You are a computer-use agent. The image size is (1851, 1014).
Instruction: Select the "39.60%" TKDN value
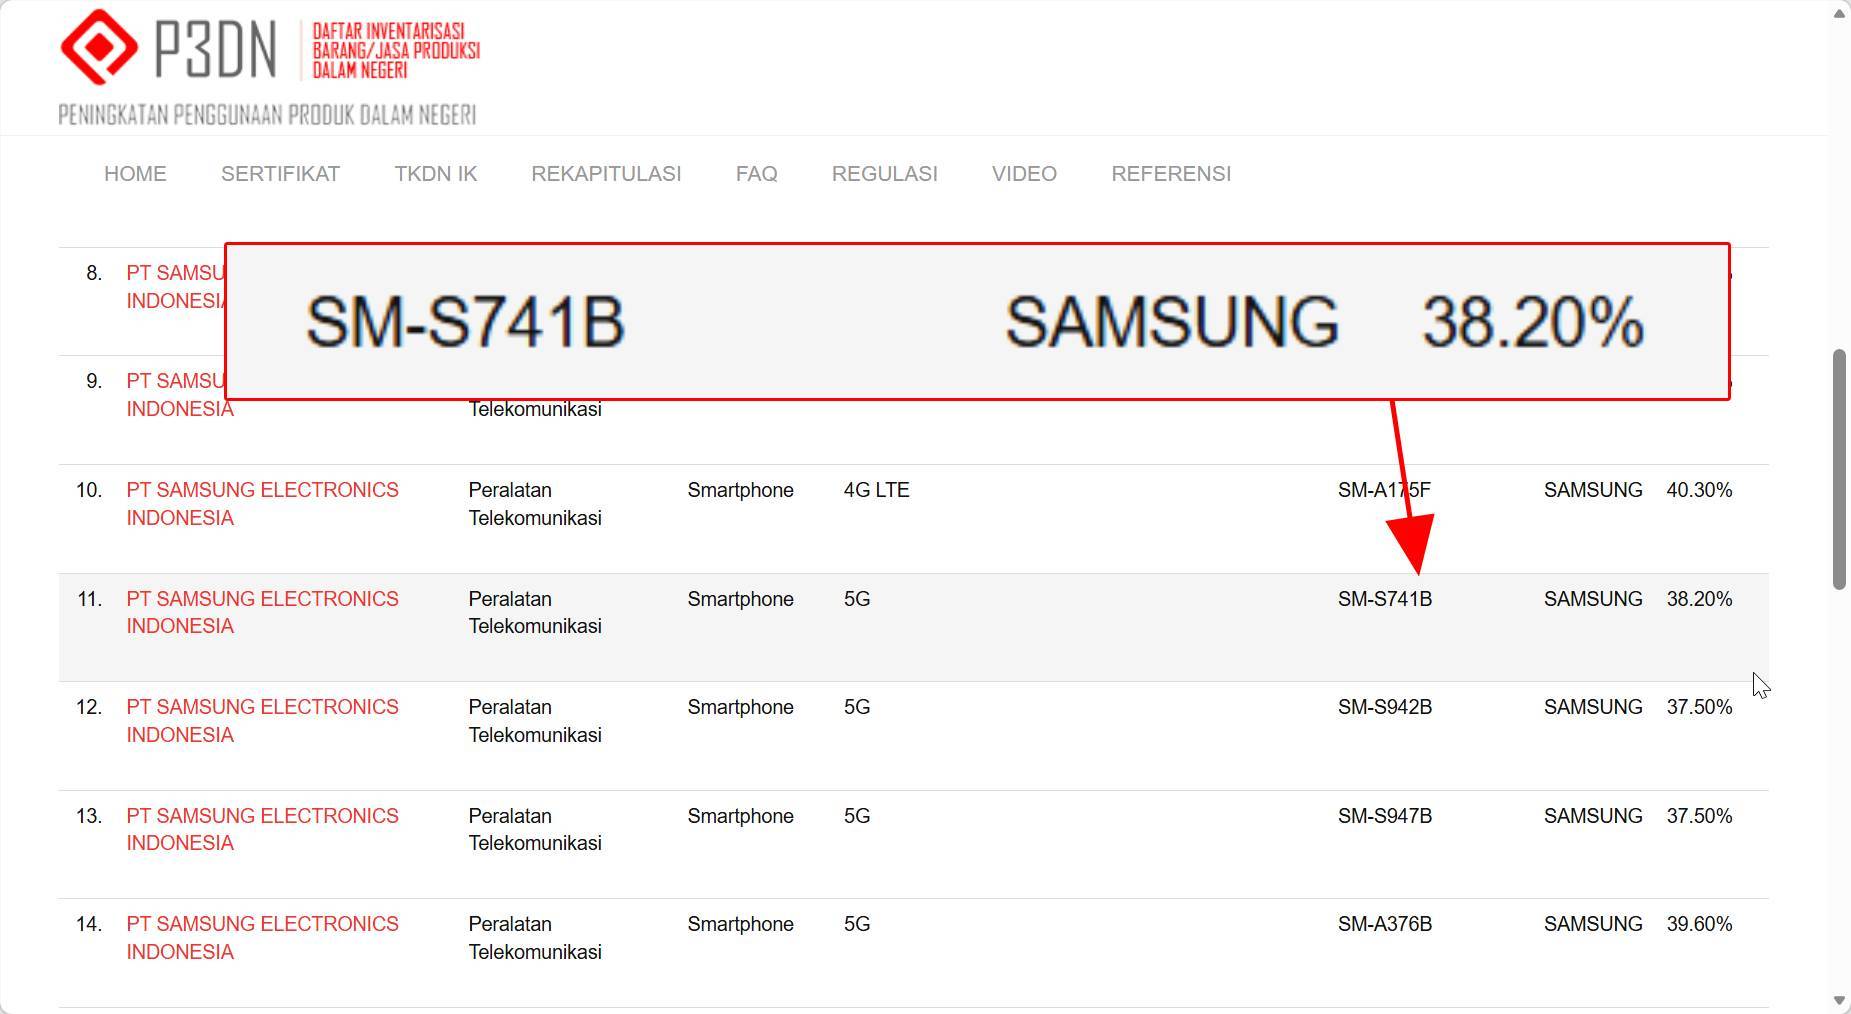tap(1699, 924)
